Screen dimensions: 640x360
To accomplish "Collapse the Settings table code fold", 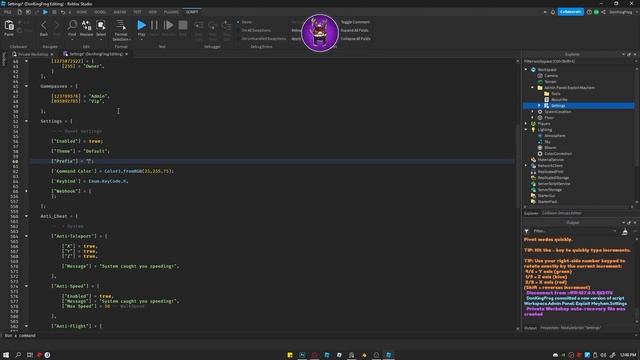I will pos(27,121).
